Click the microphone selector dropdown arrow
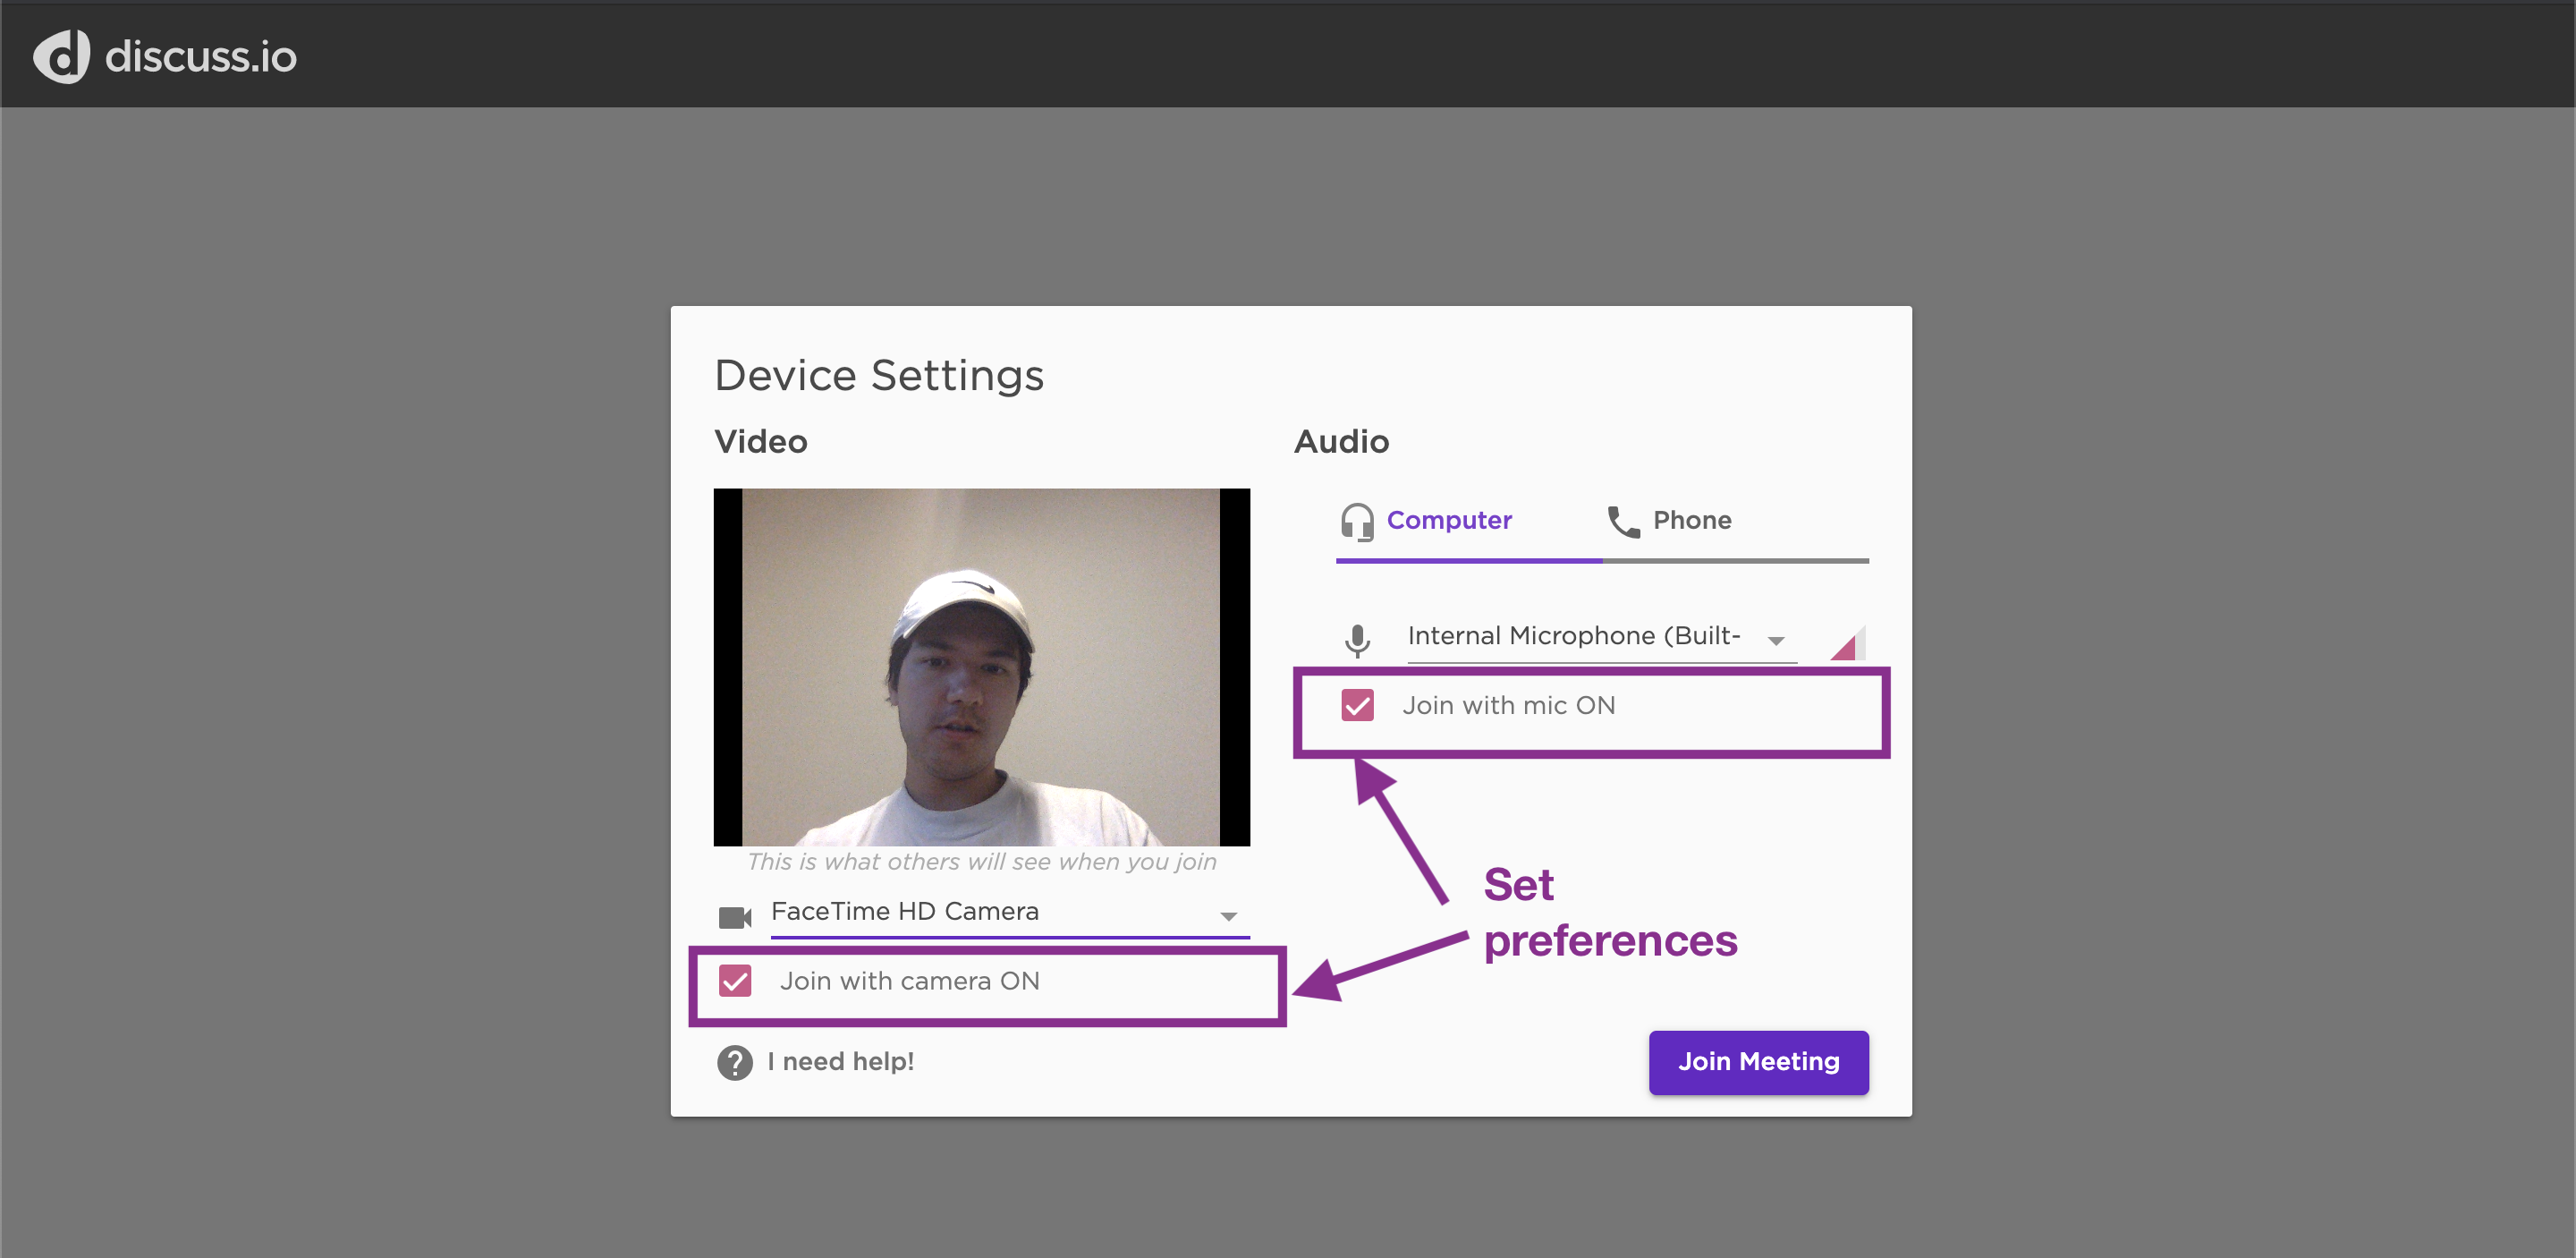2576x1258 pixels. [x=1776, y=641]
